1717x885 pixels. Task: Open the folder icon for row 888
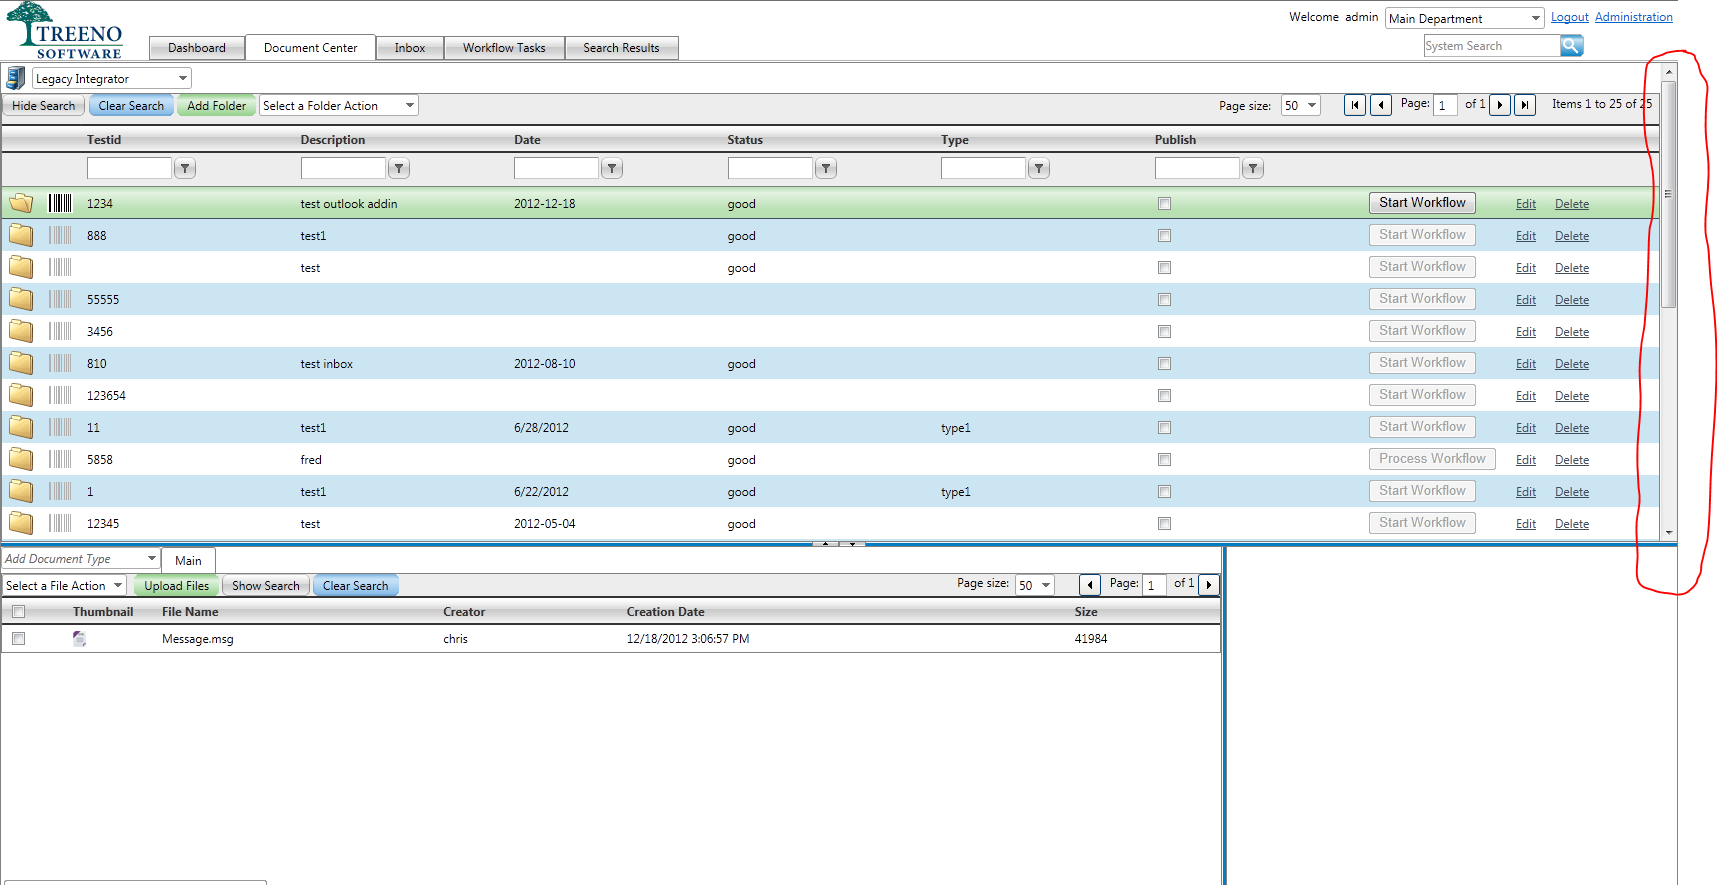tap(21, 236)
